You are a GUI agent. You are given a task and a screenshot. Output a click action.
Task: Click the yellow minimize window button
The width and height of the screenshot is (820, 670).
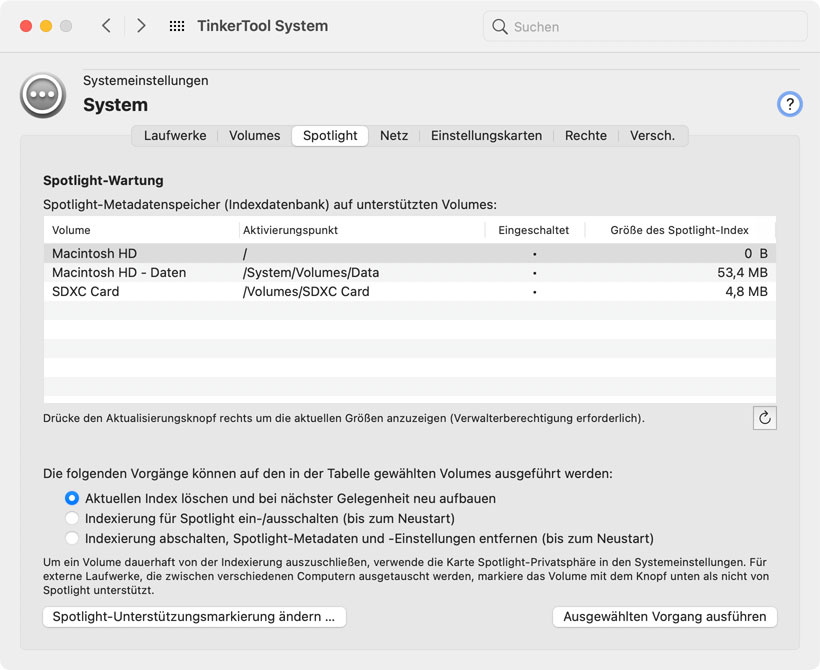(x=46, y=26)
